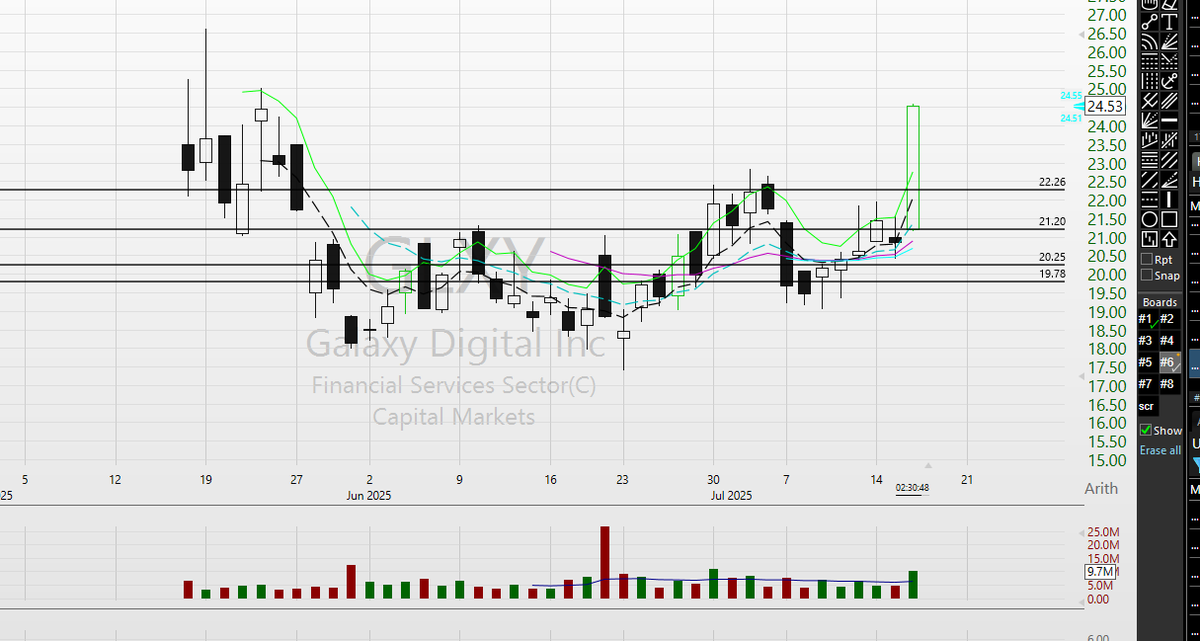Click the triangle marker above the time axis

click(928, 465)
